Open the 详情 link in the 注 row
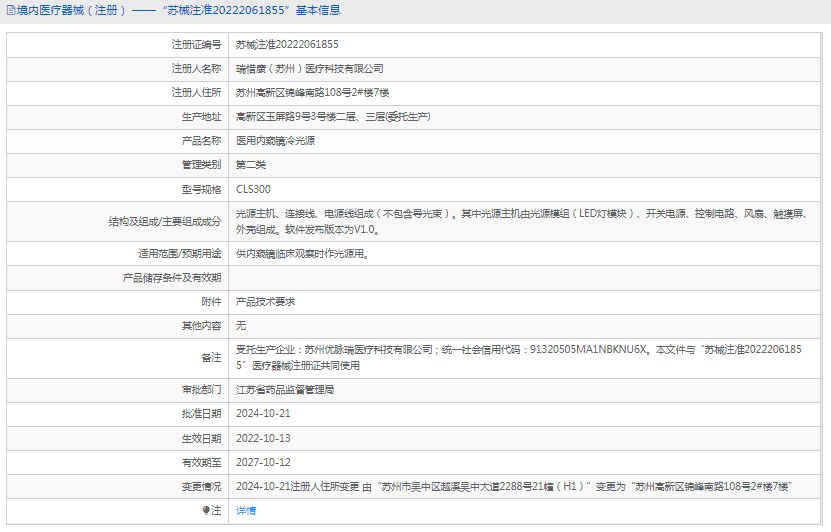The height and width of the screenshot is (532, 831). [x=245, y=510]
